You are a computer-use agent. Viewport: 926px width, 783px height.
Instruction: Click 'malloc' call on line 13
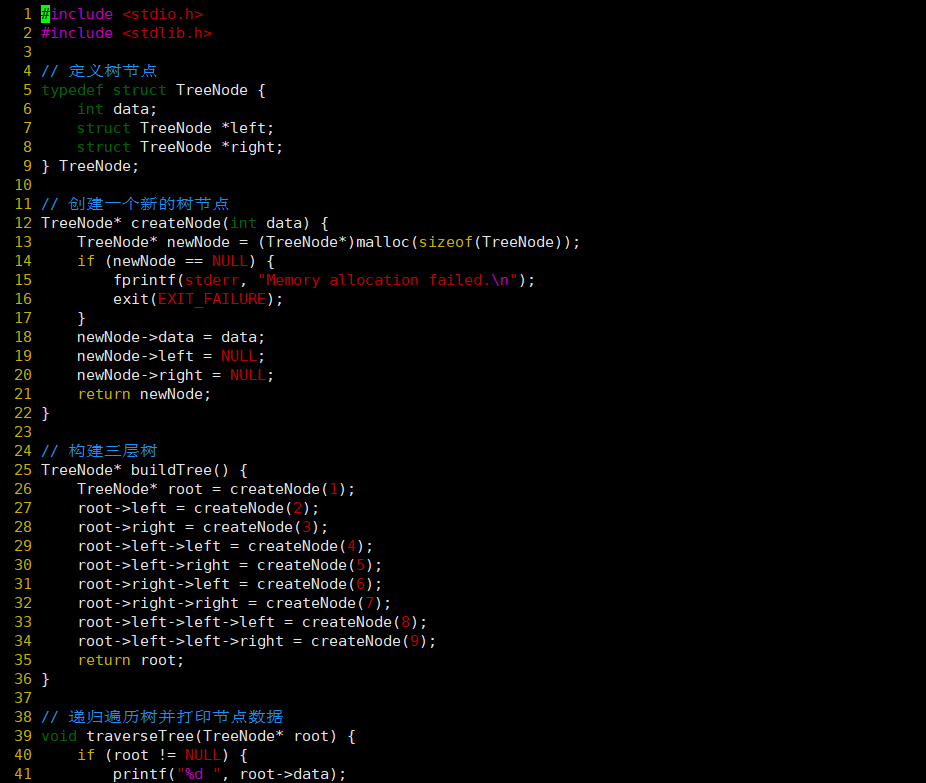point(383,242)
